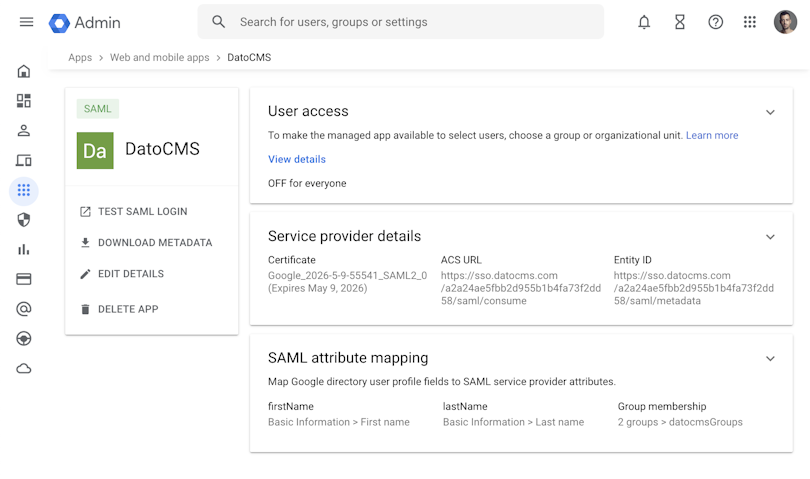The width and height of the screenshot is (810, 479).
Task: Open the Account at-sign sidebar icon
Action: pyautogui.click(x=24, y=309)
